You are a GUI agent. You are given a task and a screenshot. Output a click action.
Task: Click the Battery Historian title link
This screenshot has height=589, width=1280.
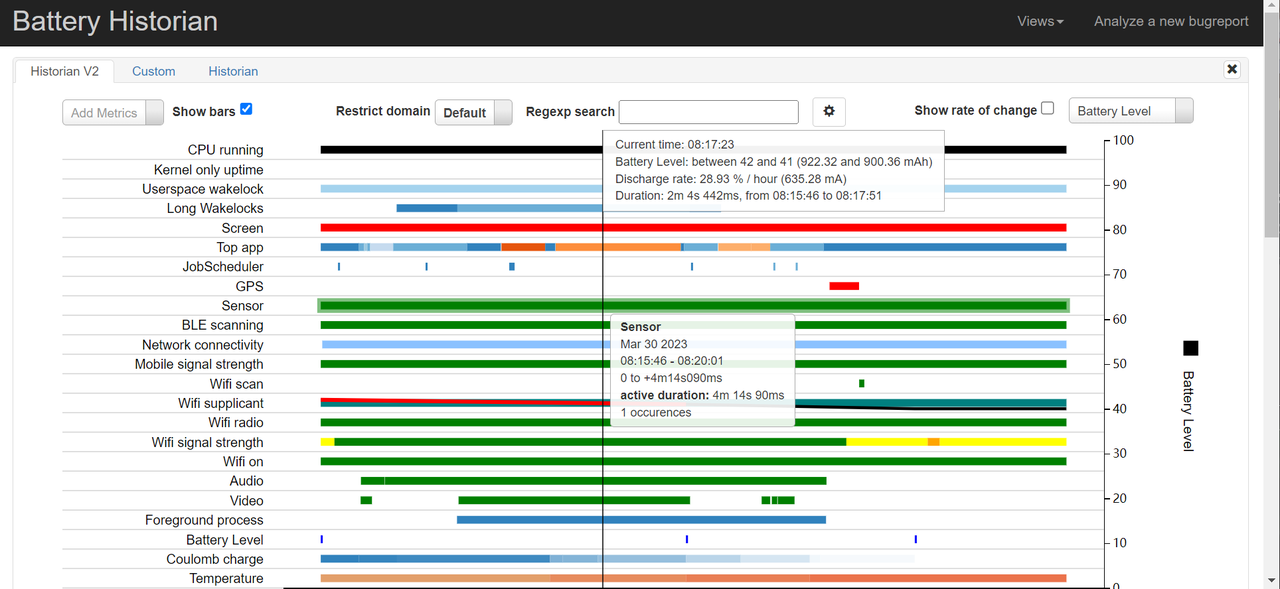pyautogui.click(x=115, y=21)
